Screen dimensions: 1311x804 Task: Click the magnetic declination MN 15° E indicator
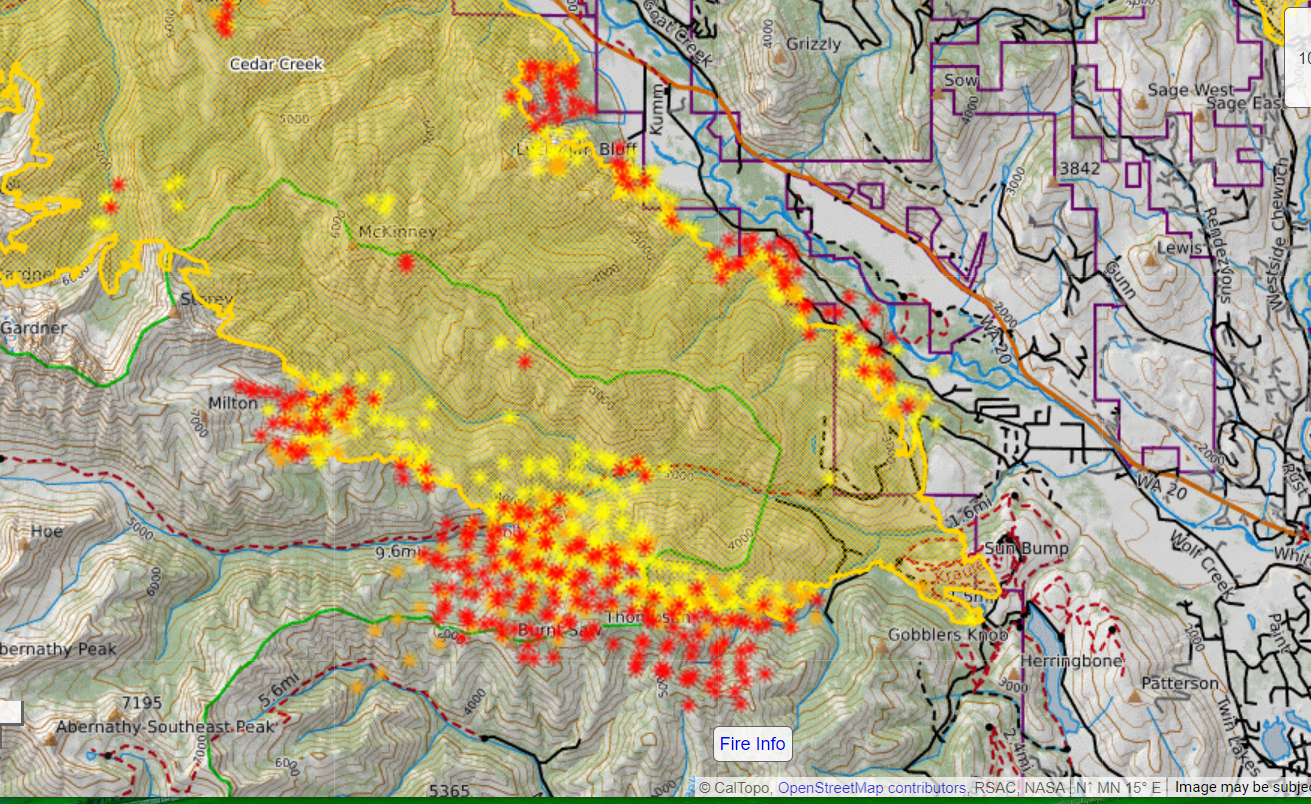pos(1121,788)
